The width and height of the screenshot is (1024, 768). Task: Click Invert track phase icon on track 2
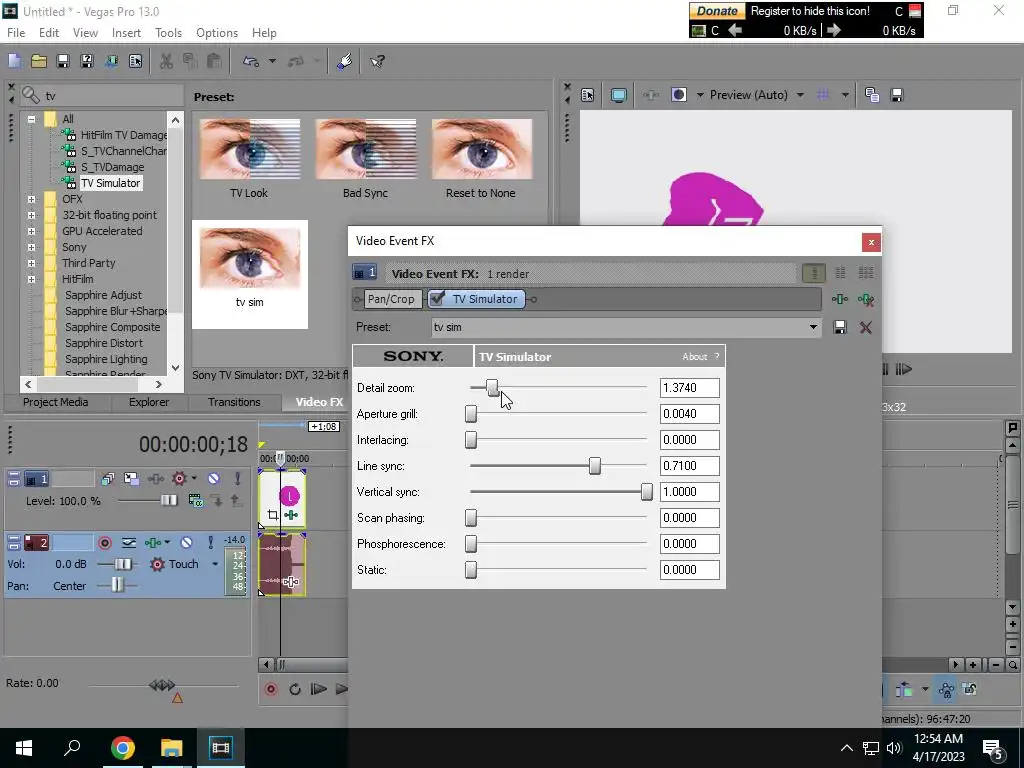(x=129, y=543)
